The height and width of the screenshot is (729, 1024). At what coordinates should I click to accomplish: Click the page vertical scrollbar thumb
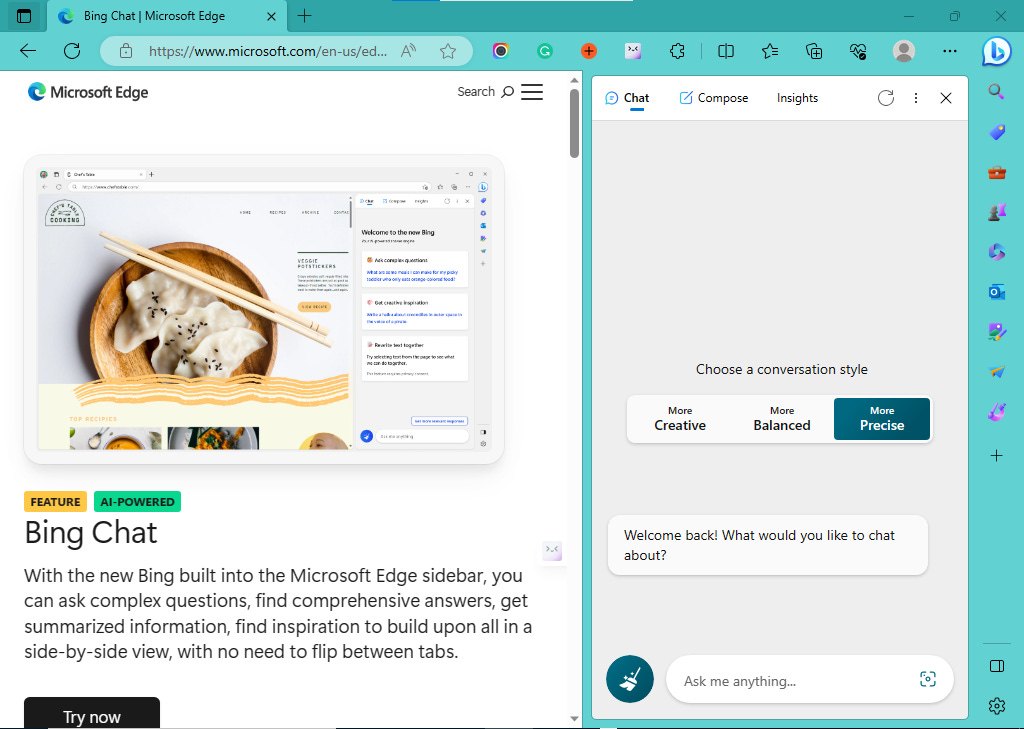coord(574,123)
